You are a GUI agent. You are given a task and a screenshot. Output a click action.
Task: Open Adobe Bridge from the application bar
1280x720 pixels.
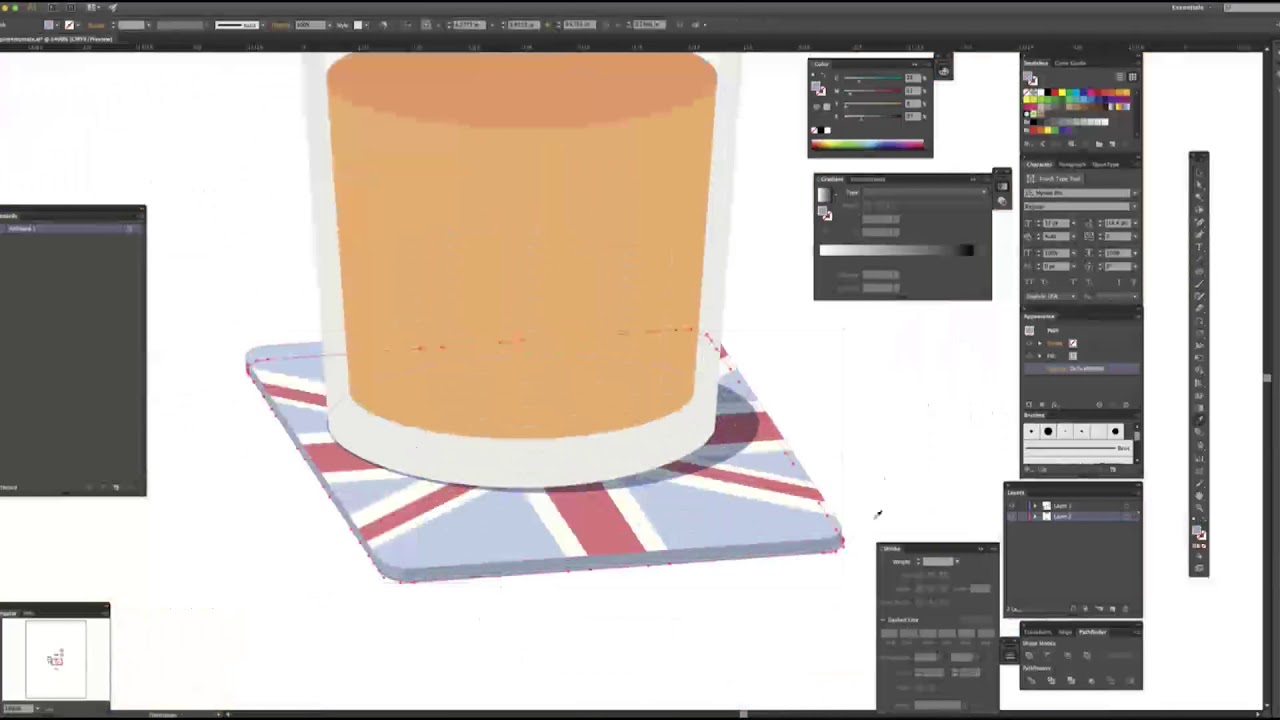pos(52,7)
